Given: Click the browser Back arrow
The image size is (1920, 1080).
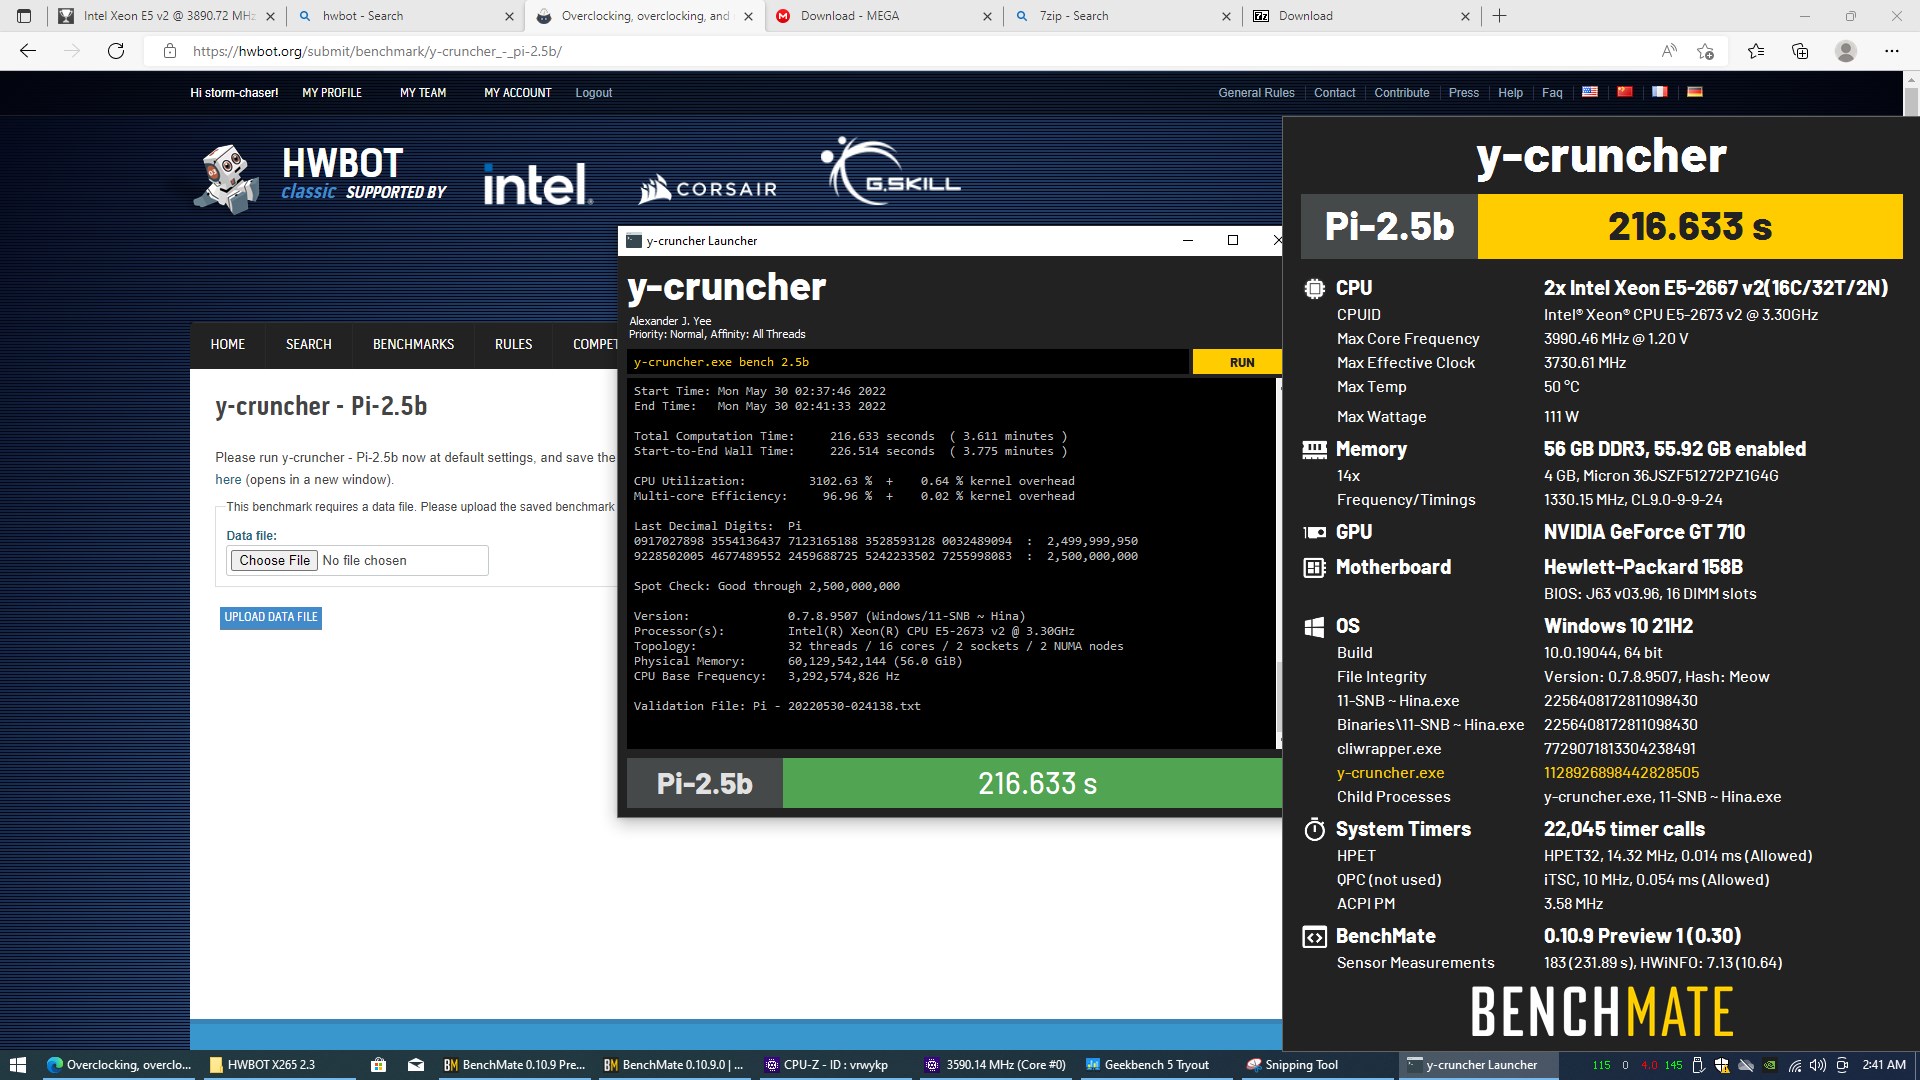Looking at the screenshot, I should click(28, 51).
